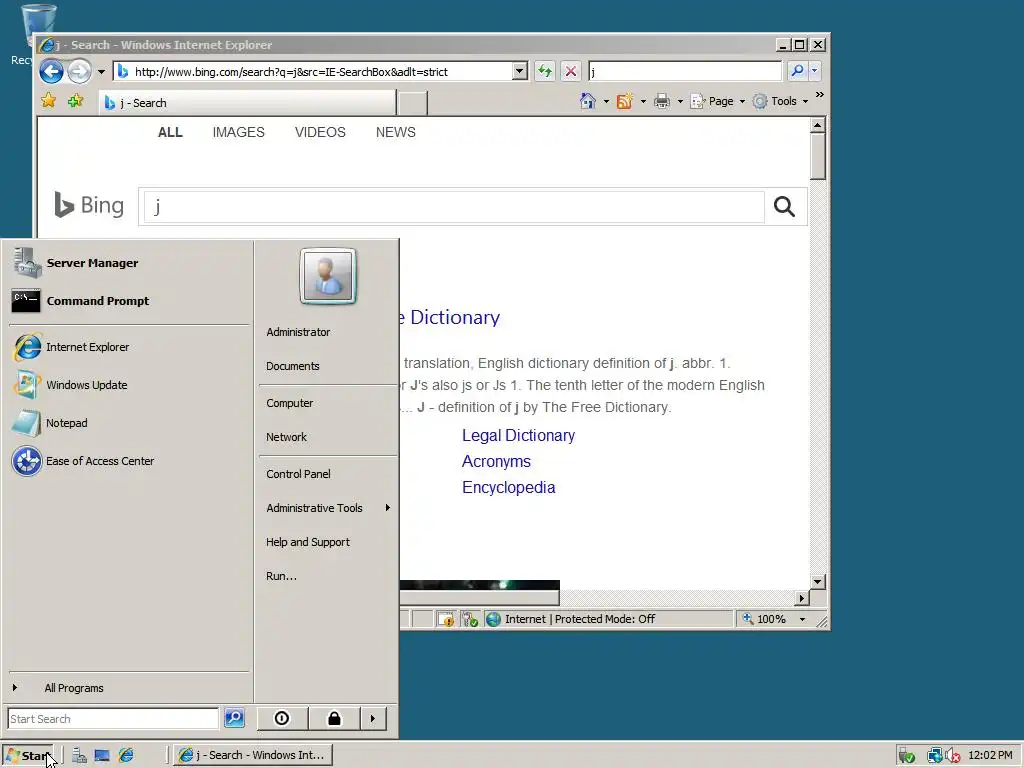Click the Bing search magnifier button

click(x=784, y=206)
